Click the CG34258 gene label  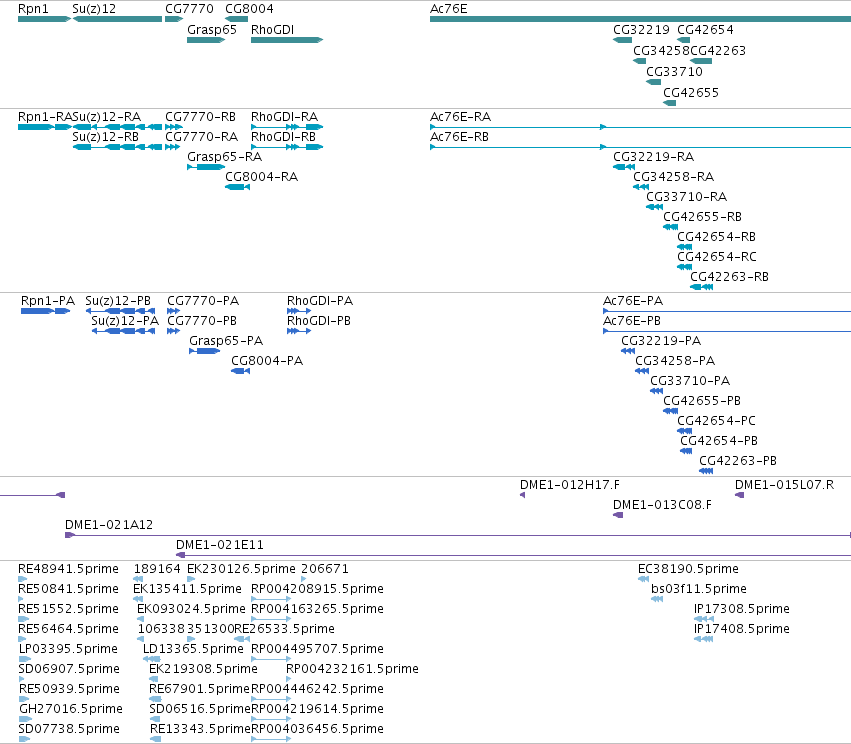[661, 50]
